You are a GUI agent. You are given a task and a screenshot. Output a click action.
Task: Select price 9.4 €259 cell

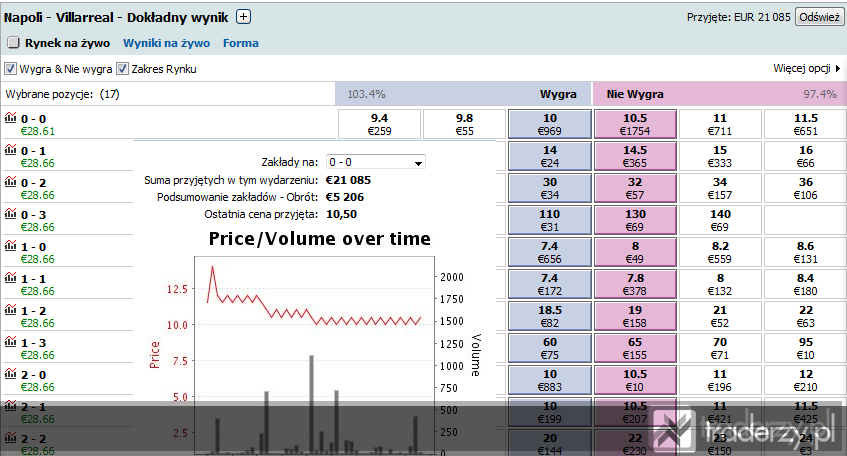tap(379, 124)
